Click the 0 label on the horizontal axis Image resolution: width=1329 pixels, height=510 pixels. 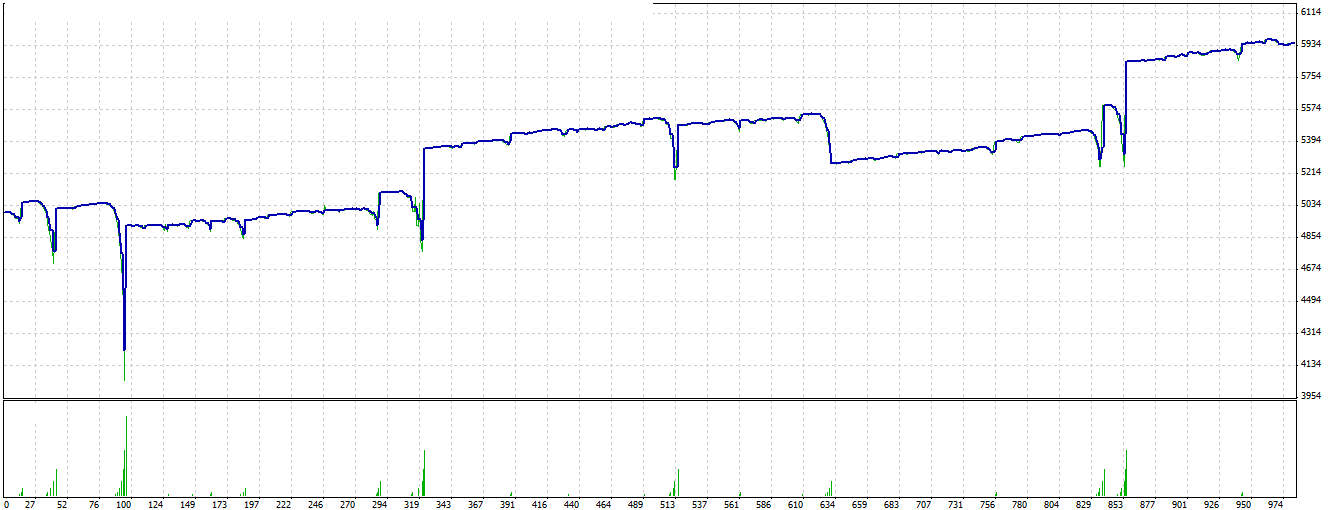(6, 504)
